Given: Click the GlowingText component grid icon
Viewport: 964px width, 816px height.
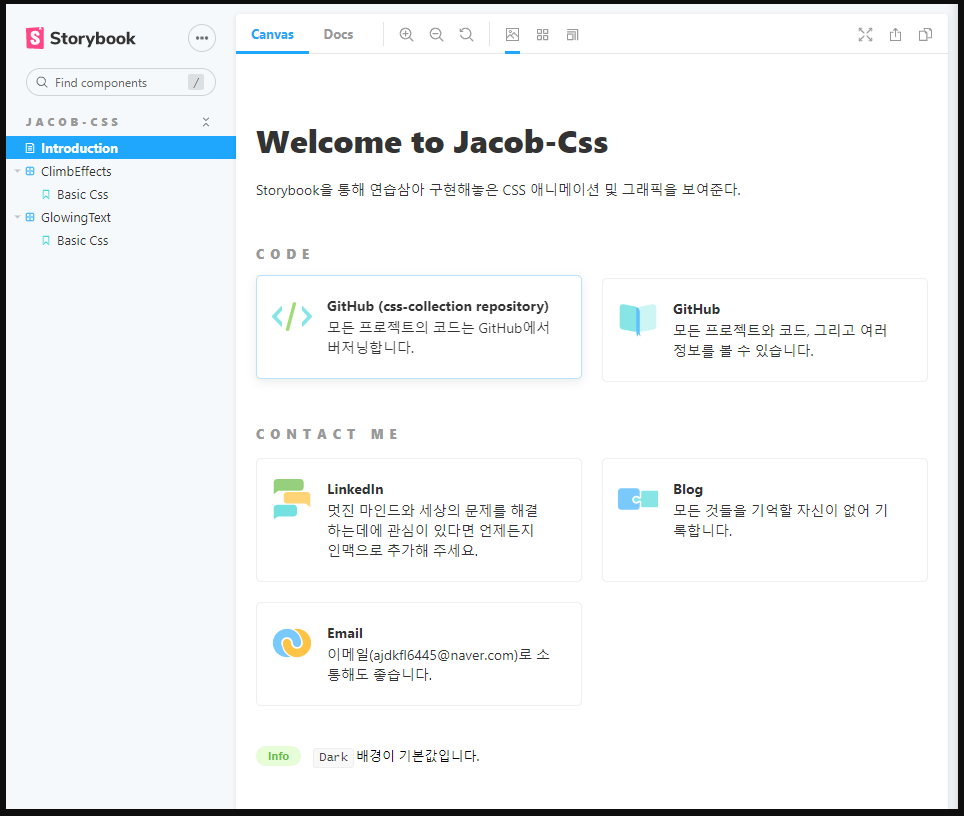Looking at the screenshot, I should click(30, 217).
